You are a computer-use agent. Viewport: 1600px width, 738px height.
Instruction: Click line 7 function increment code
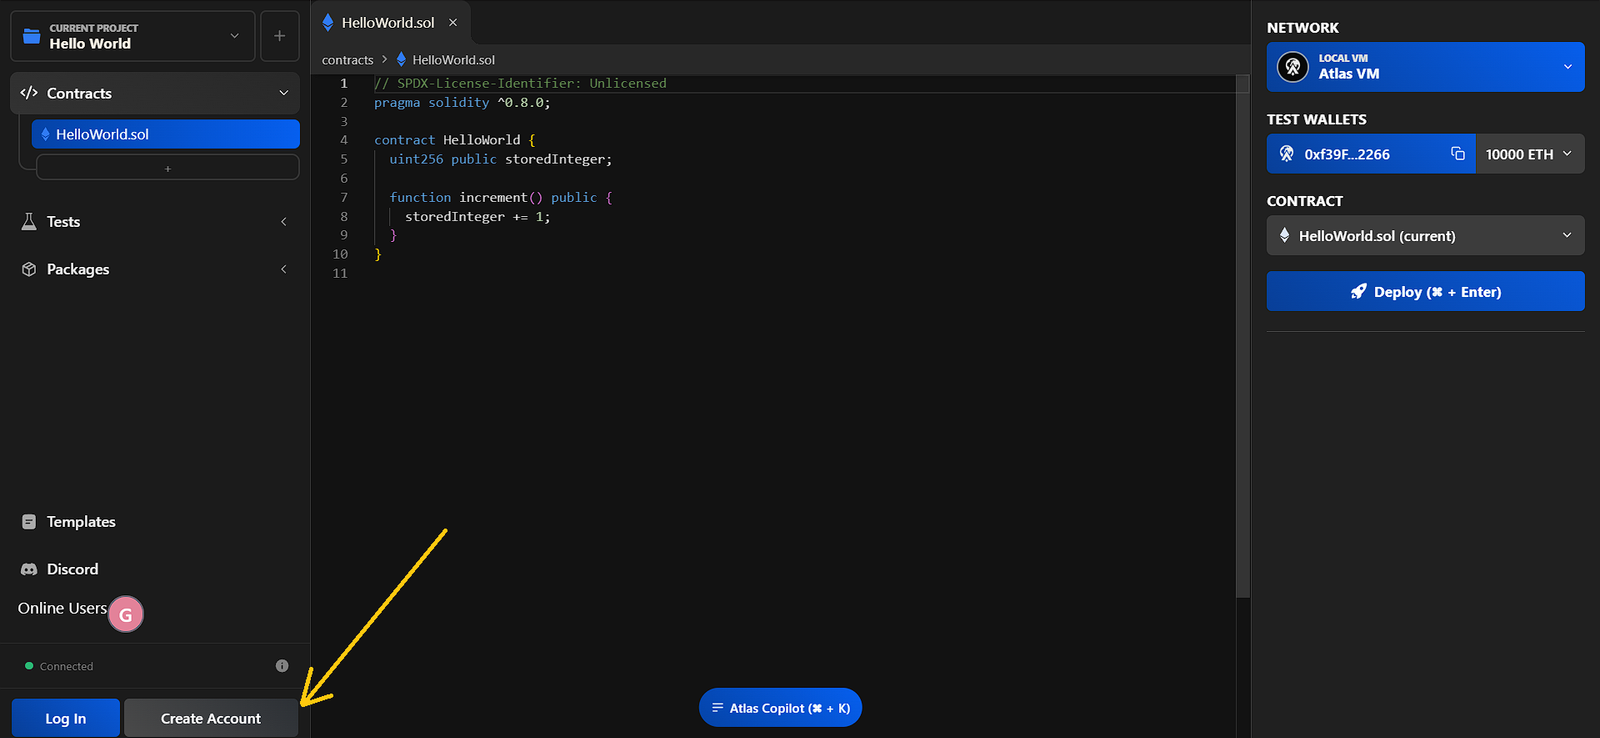pyautogui.click(x=500, y=197)
